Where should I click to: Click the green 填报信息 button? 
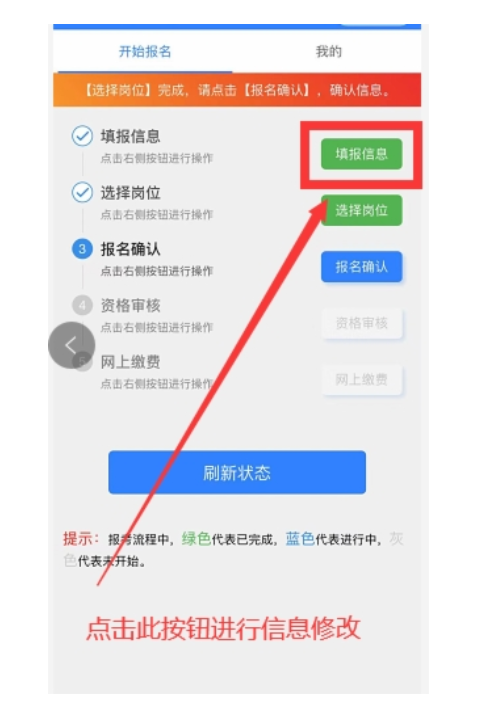tap(361, 154)
